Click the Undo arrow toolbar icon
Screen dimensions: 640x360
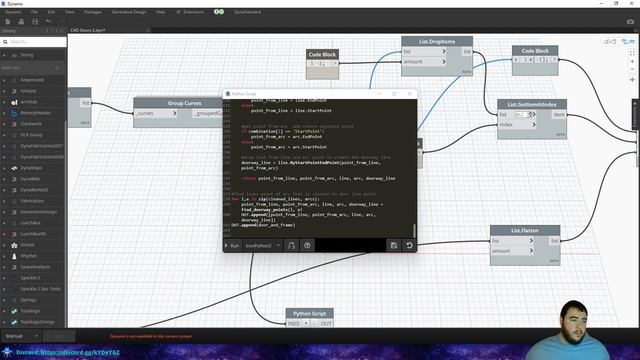coord(49,21)
